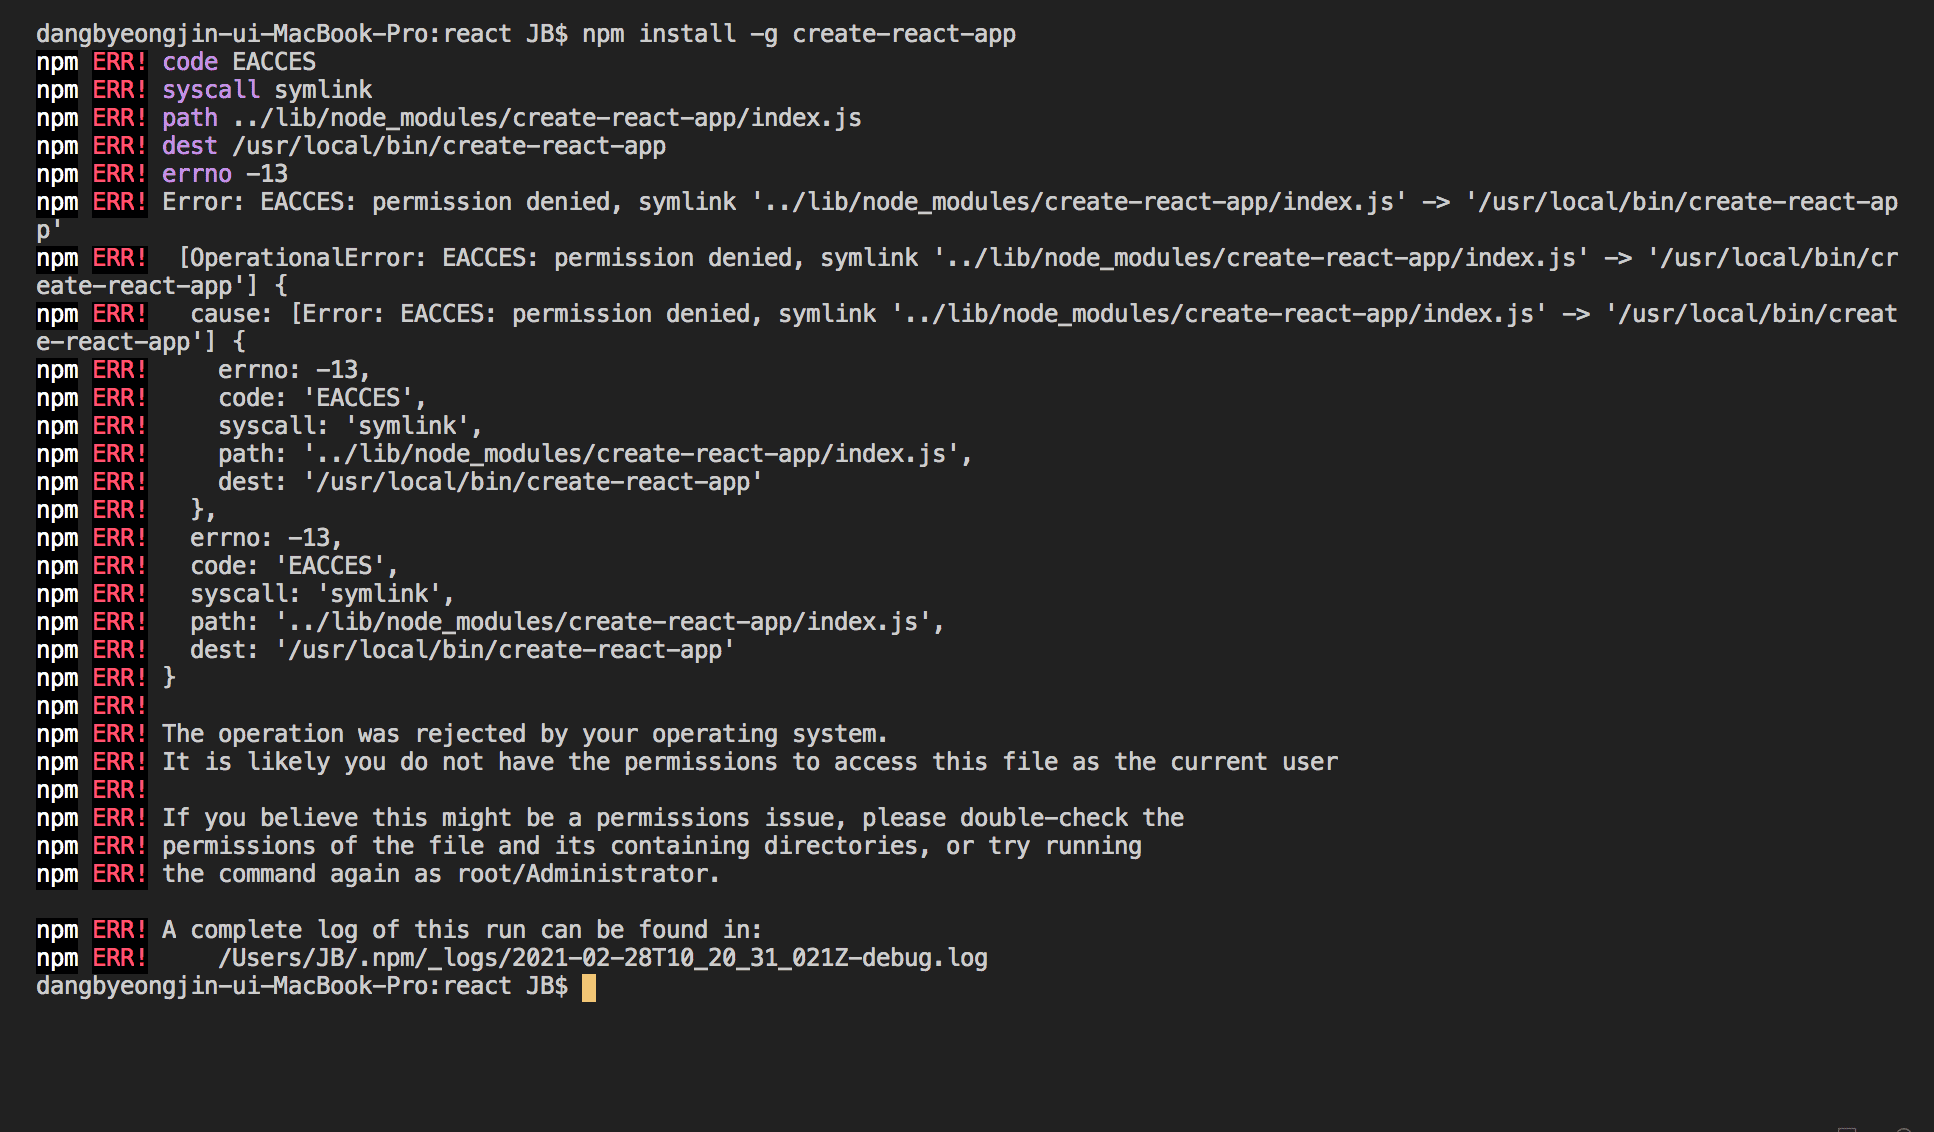Click the purple 'errno' keyword near the top
This screenshot has height=1132, width=1934.
click(x=196, y=174)
